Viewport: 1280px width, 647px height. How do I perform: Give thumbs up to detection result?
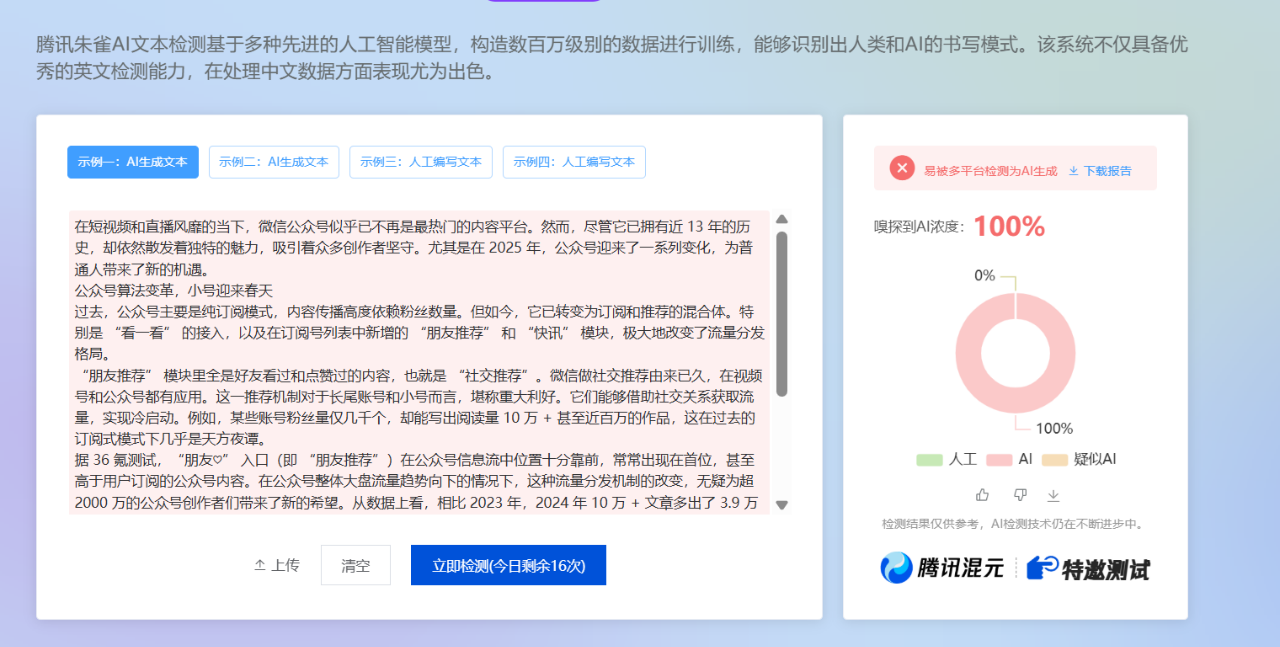click(982, 495)
